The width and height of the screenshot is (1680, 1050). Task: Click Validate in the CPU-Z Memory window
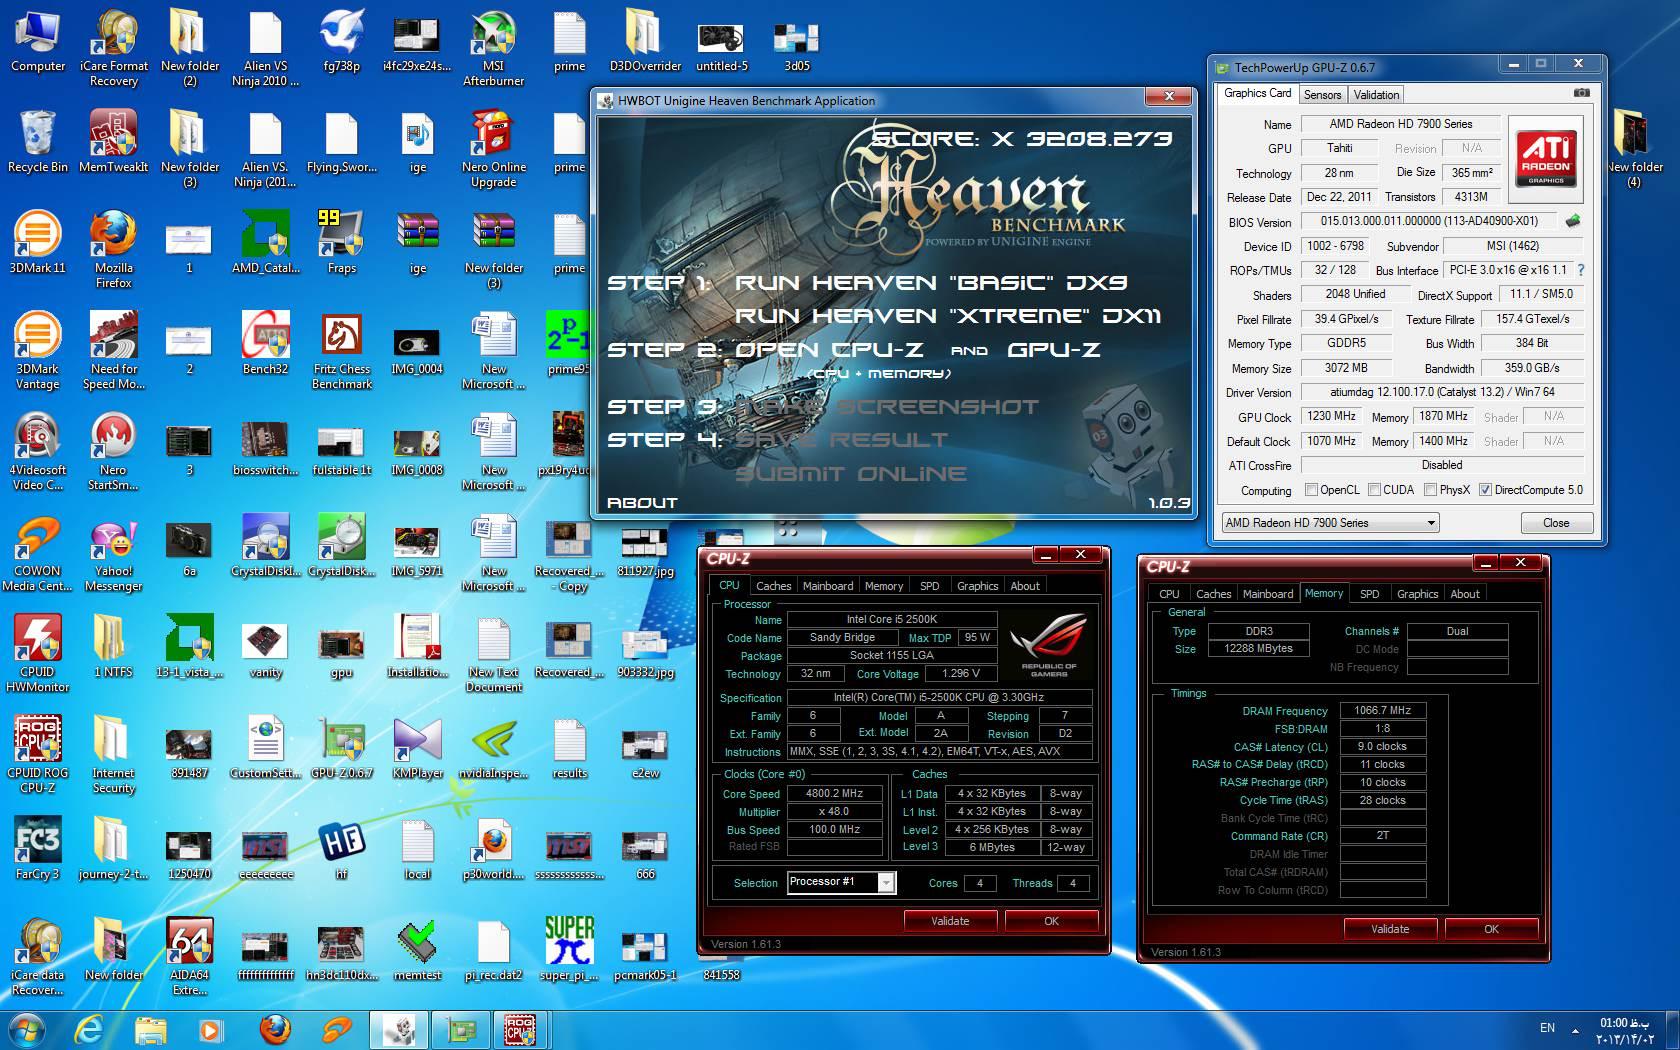[1390, 929]
